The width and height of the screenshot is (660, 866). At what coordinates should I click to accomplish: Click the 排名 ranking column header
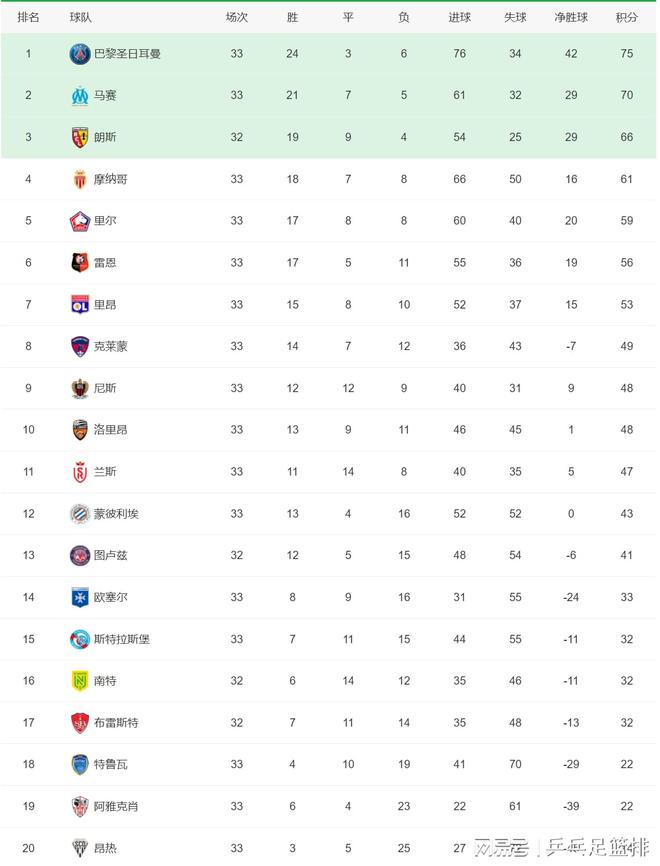(29, 18)
